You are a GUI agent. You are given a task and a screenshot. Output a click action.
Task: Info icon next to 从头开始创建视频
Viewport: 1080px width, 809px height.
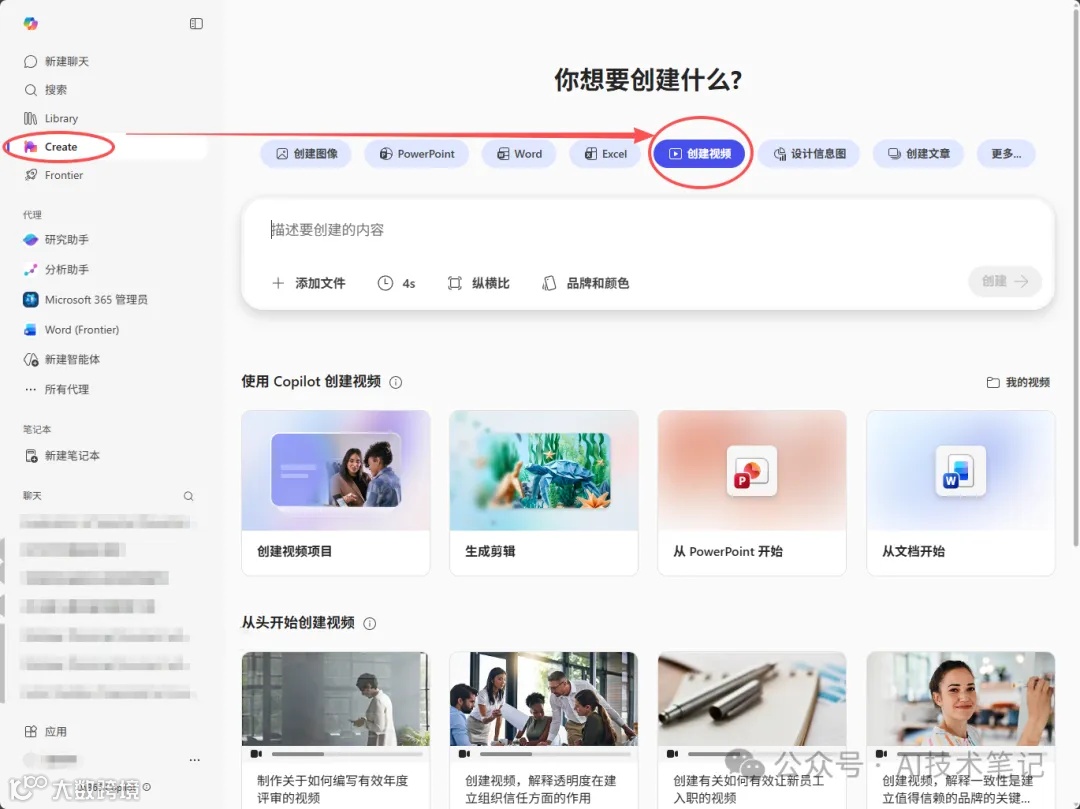click(x=369, y=623)
